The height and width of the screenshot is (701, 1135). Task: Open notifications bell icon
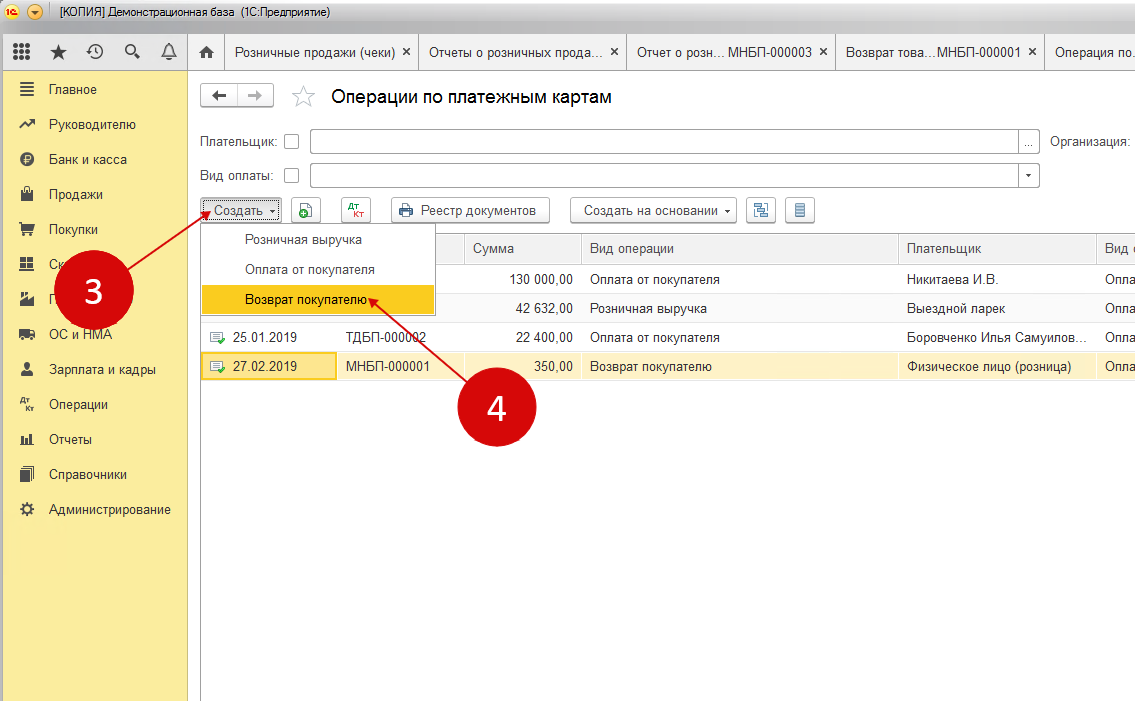click(168, 52)
